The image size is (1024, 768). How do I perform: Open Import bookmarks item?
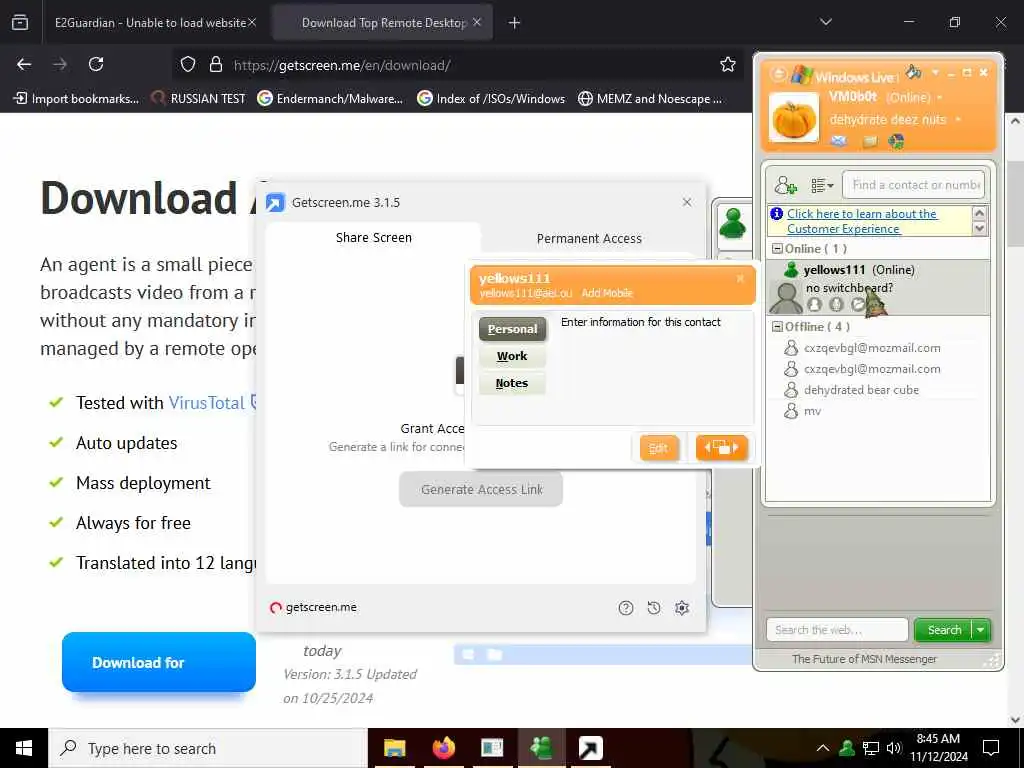(76, 99)
